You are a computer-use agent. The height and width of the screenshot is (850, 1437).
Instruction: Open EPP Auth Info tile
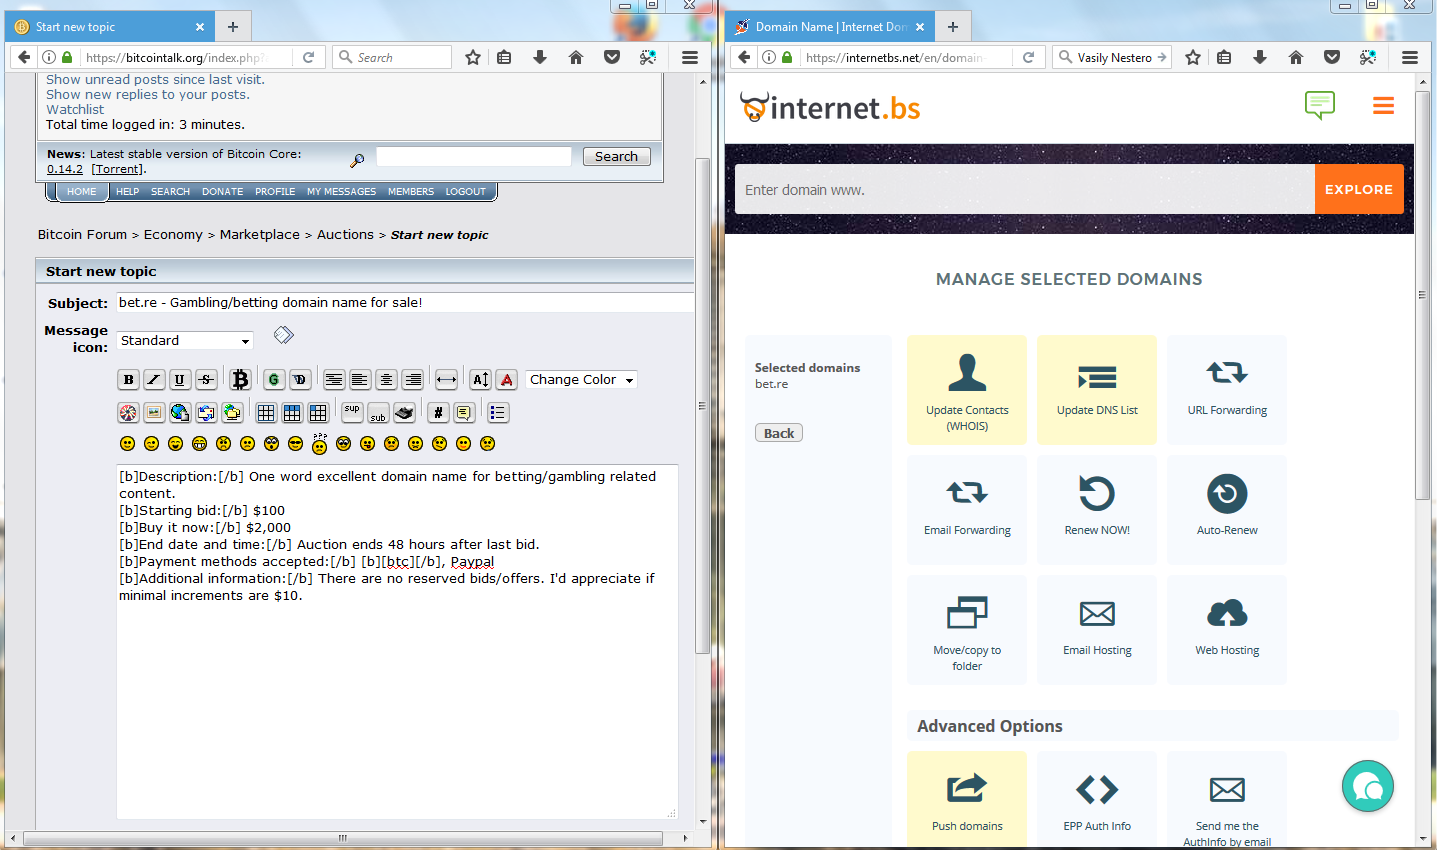click(x=1097, y=800)
